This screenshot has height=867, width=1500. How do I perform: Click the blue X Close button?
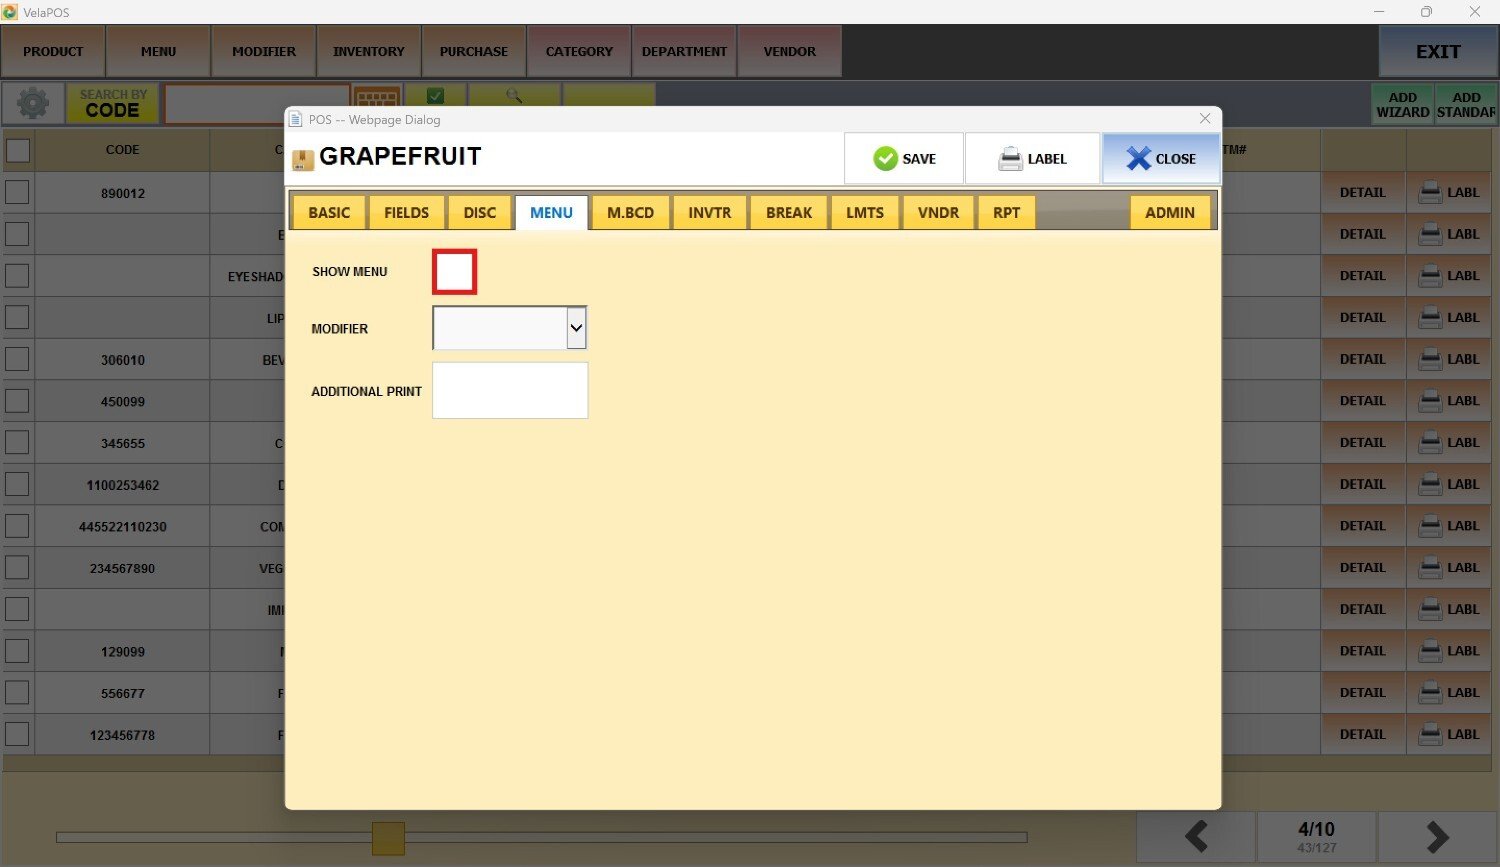click(1160, 158)
